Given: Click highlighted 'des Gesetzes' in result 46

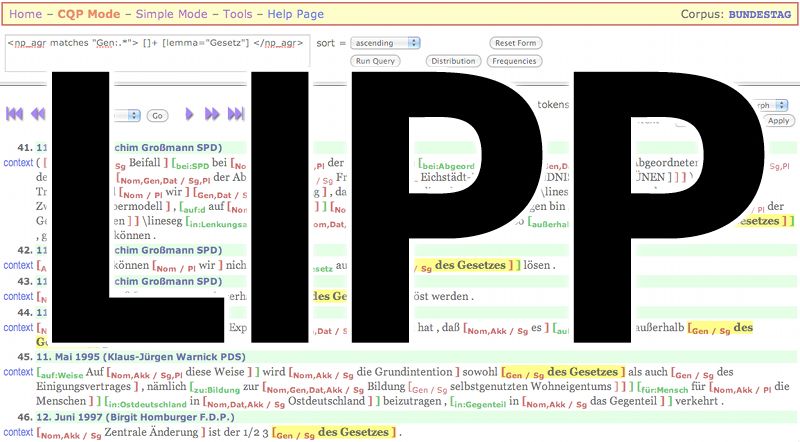Looking at the screenshot, I should point(353,432).
